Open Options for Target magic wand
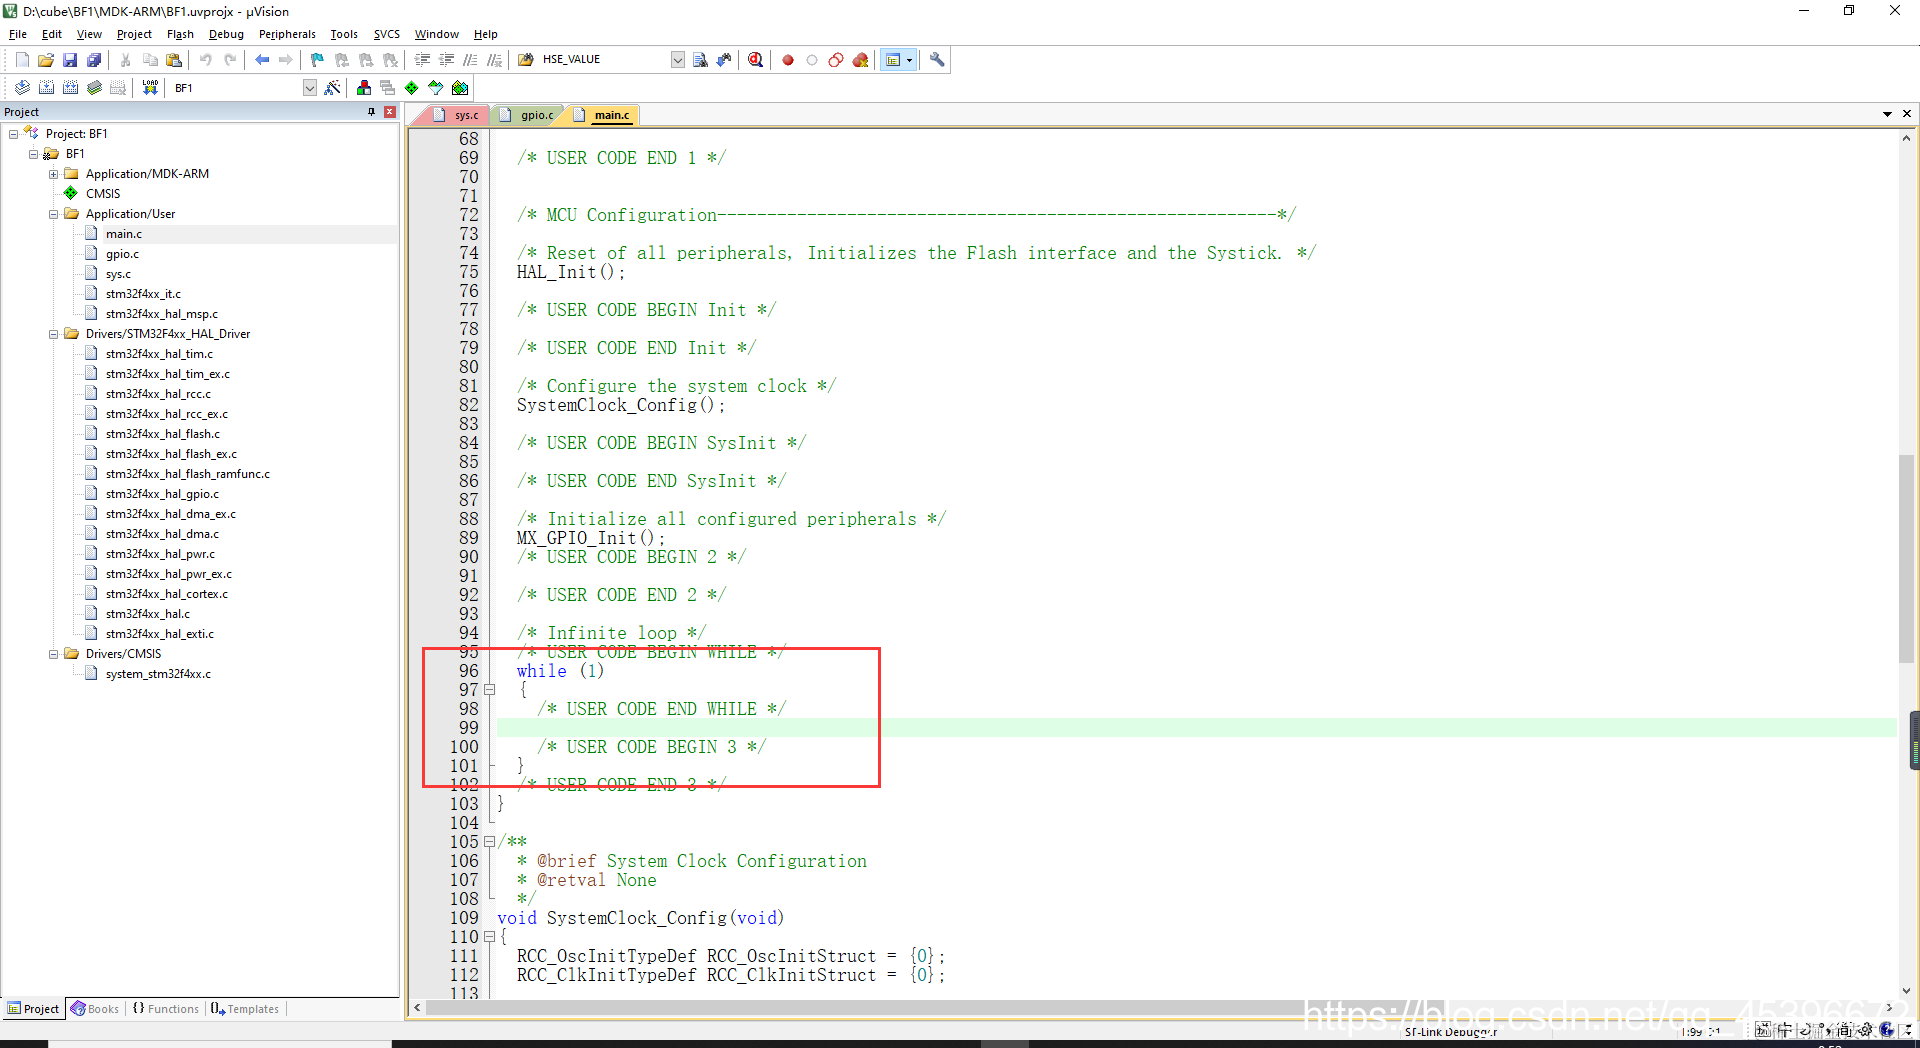1920x1048 pixels. click(x=333, y=88)
